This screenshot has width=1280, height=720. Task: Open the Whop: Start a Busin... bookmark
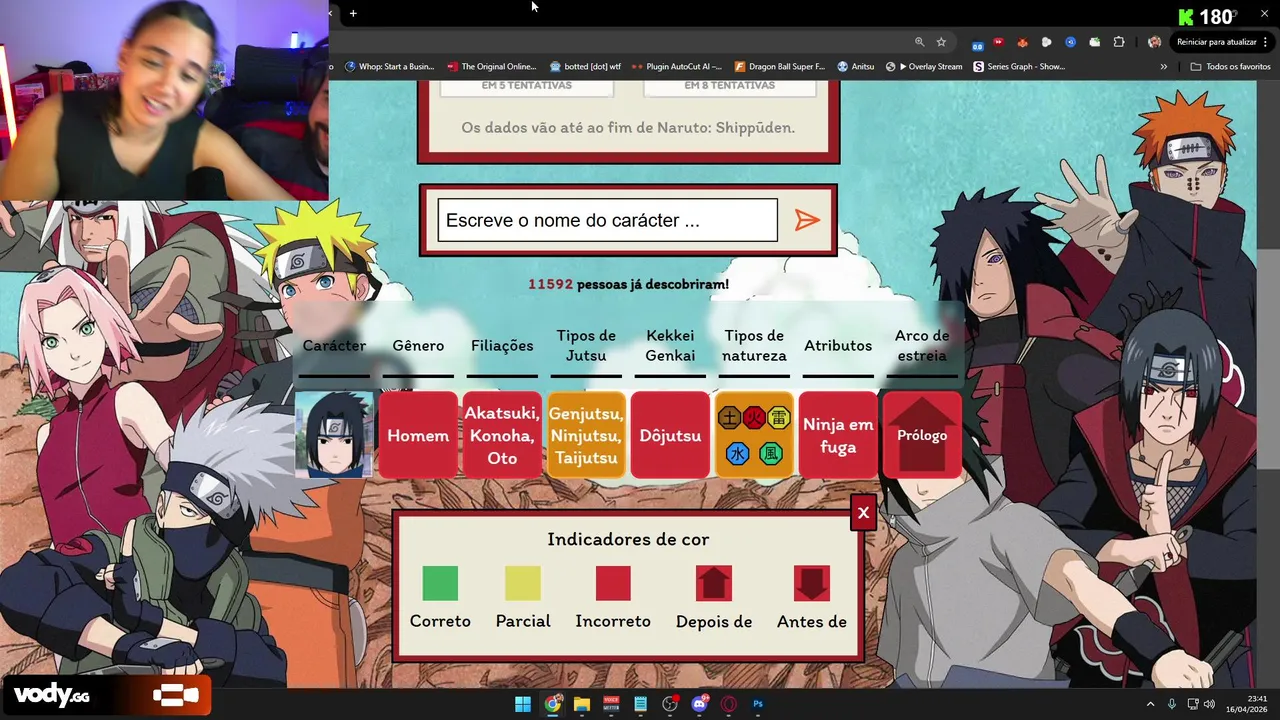[x=389, y=67]
